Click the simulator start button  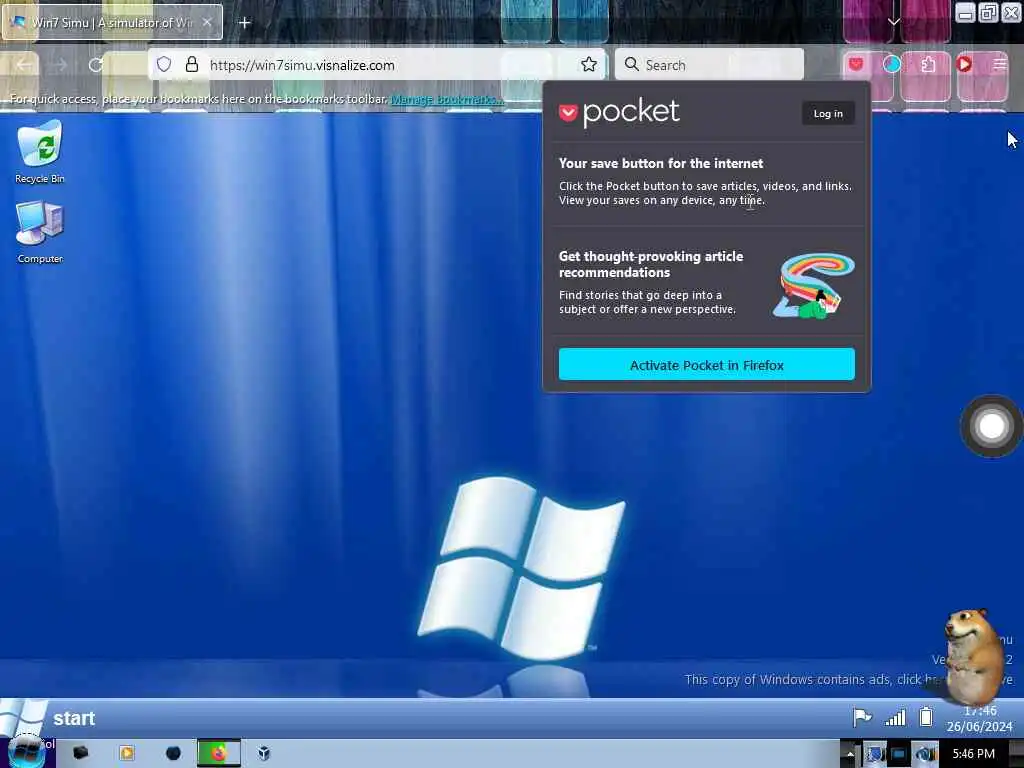pyautogui.click(x=49, y=718)
